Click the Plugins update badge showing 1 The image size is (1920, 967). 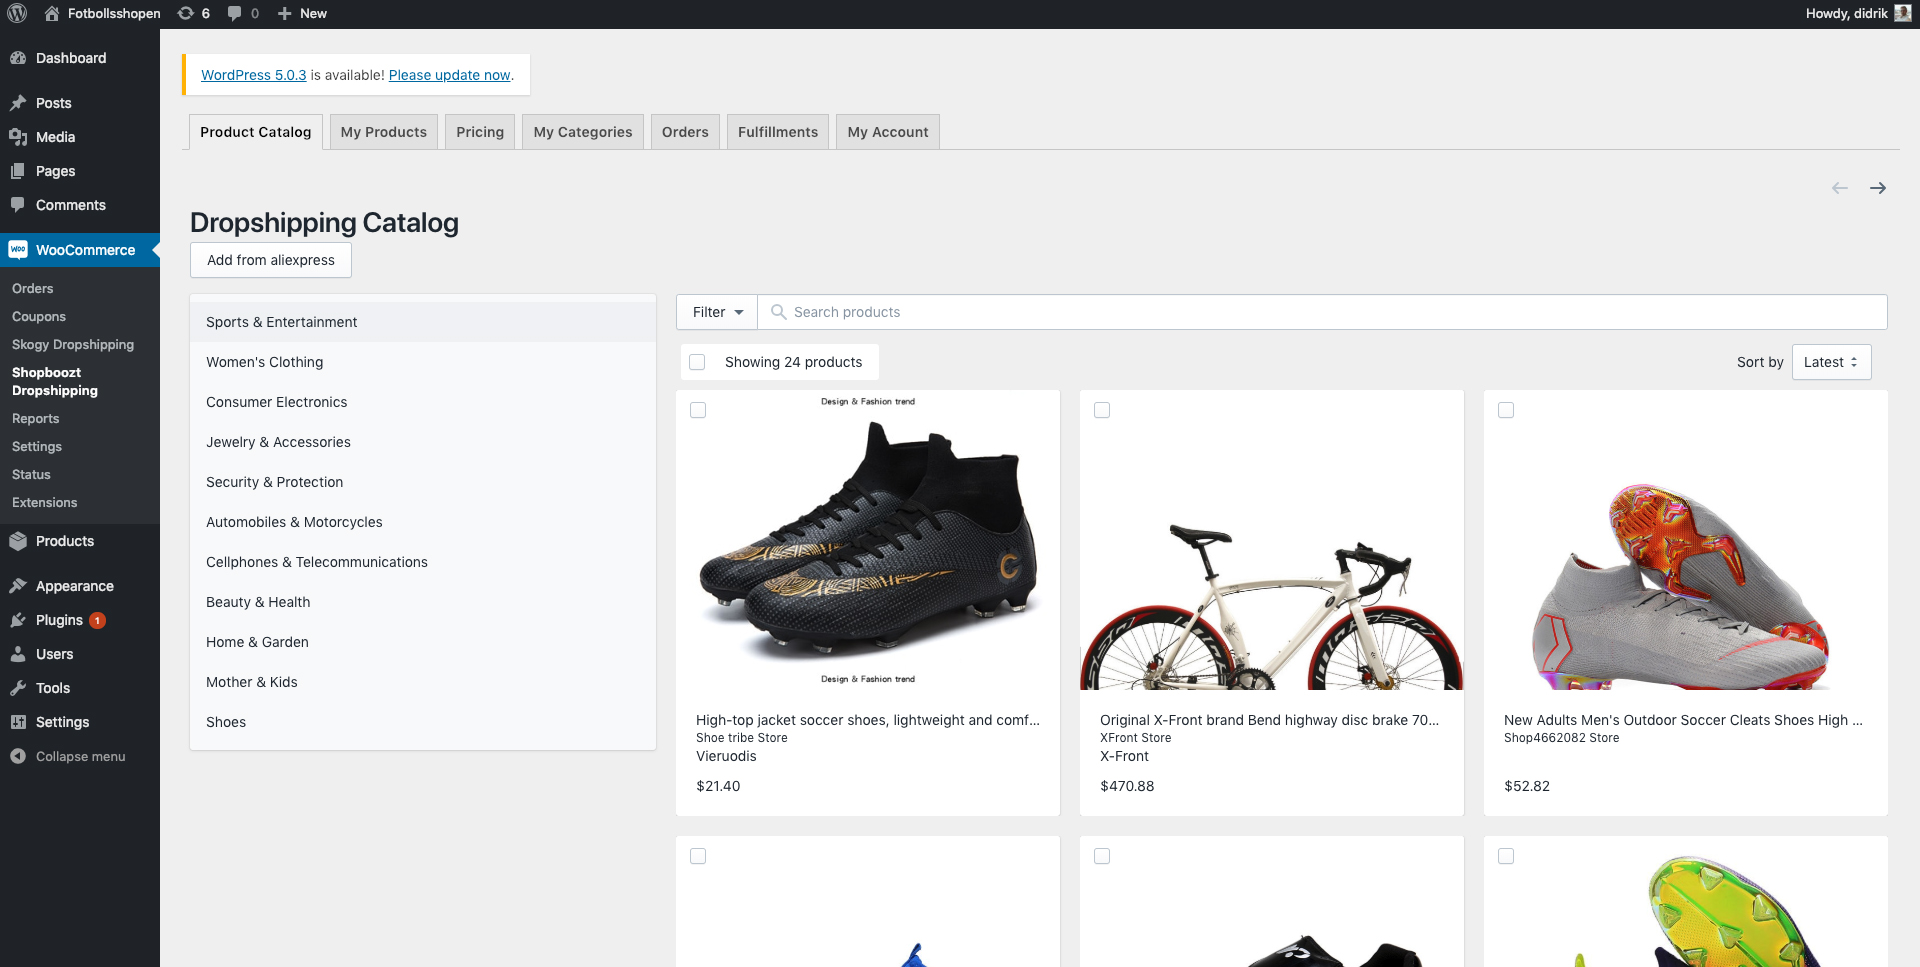97,620
